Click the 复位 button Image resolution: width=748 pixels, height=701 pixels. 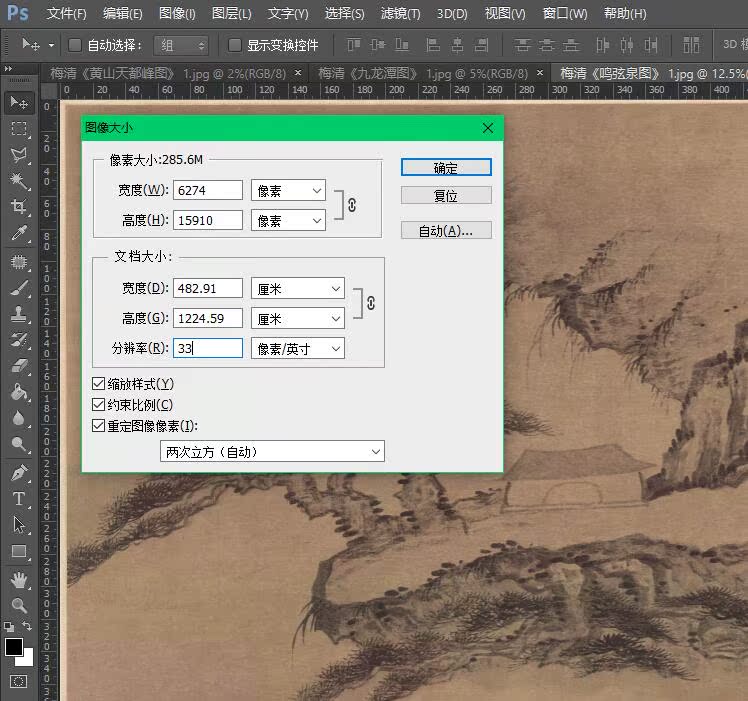pyautogui.click(x=446, y=195)
